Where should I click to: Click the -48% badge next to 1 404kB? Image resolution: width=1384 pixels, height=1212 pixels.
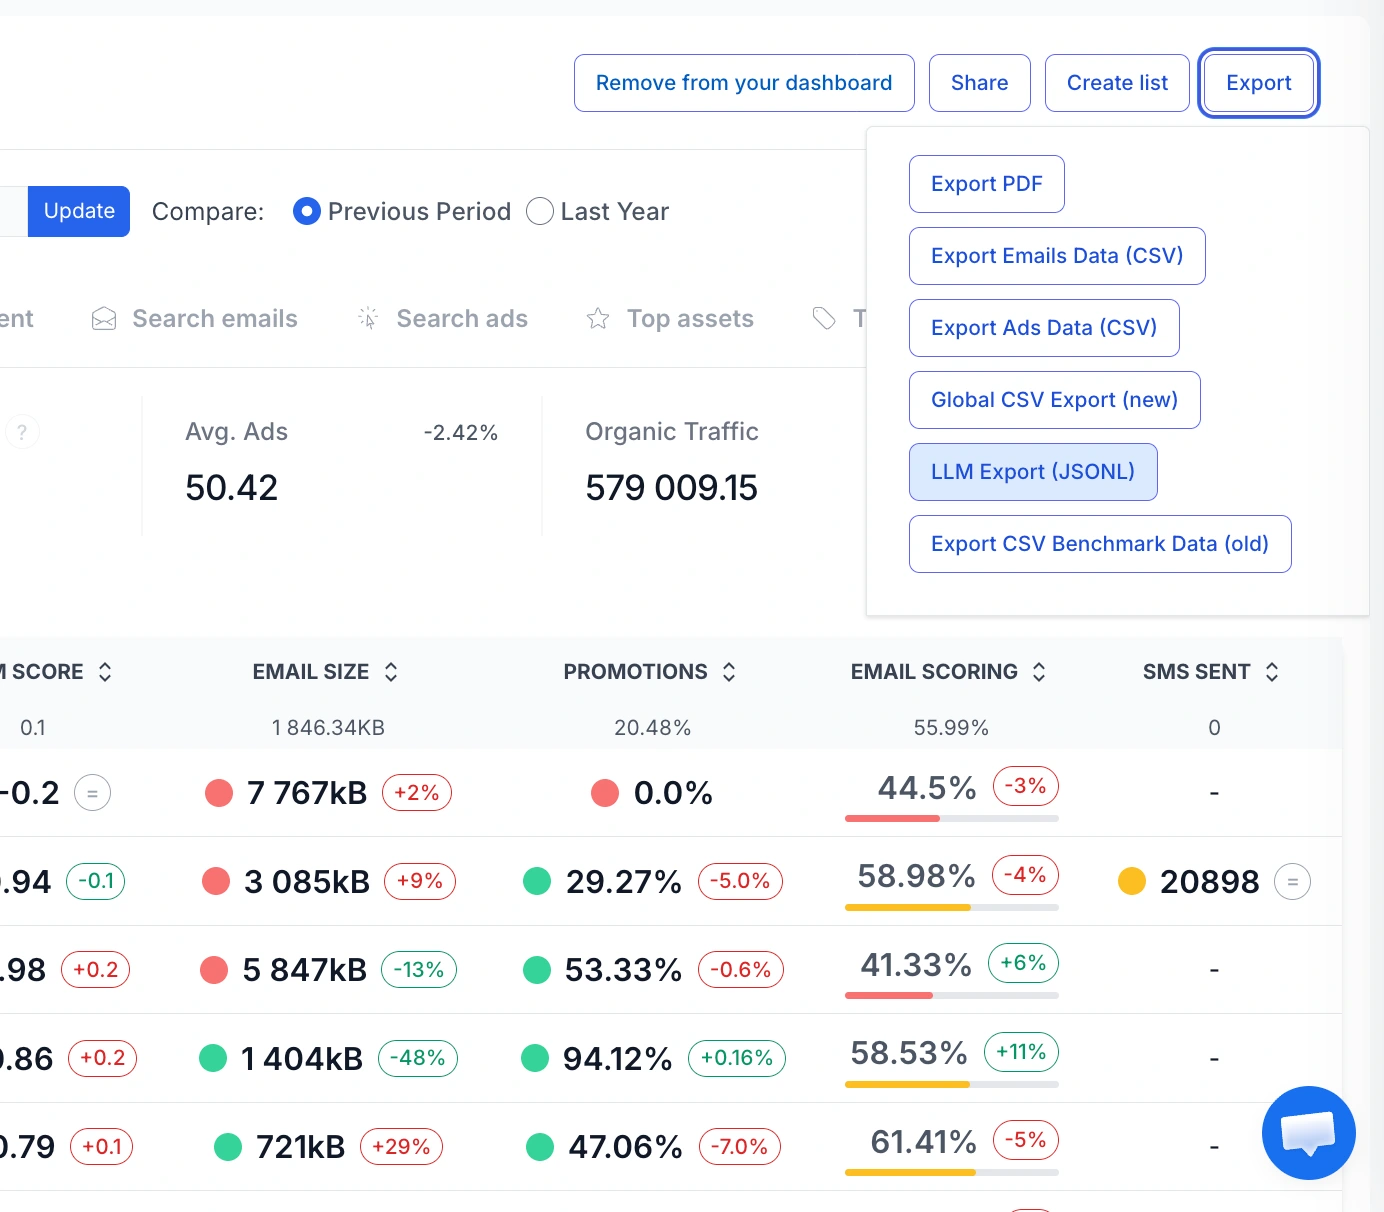(x=418, y=1058)
